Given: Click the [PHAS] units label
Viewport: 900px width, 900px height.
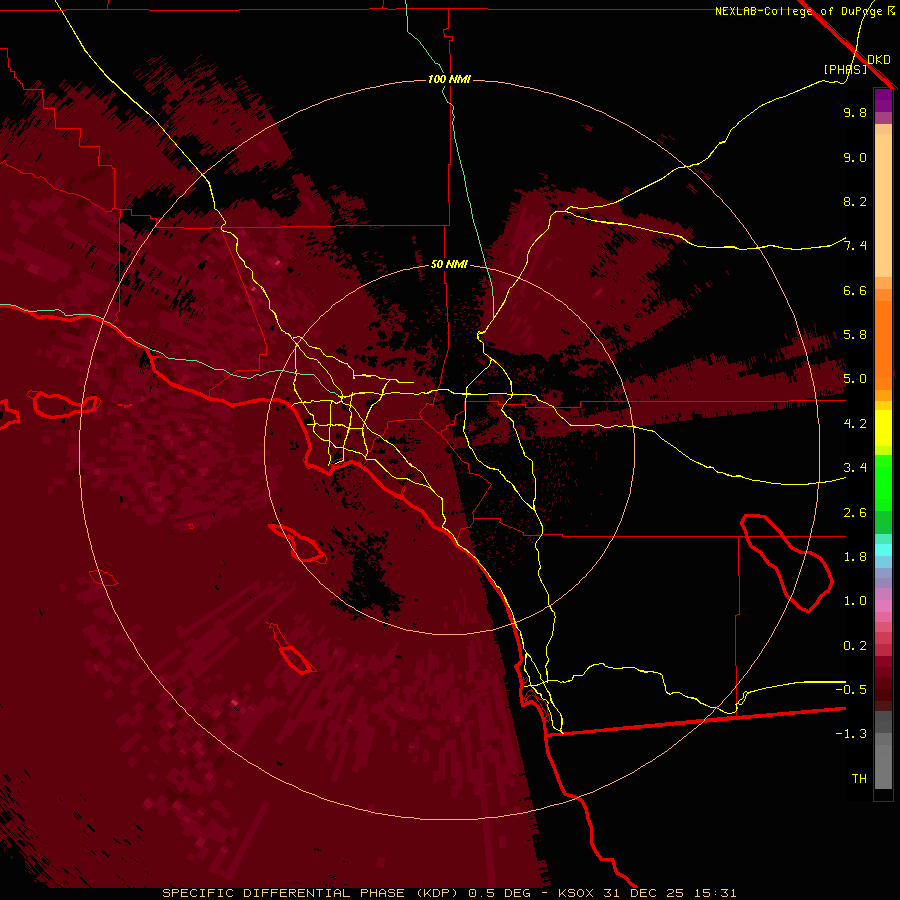Looking at the screenshot, I should click(x=845, y=70).
